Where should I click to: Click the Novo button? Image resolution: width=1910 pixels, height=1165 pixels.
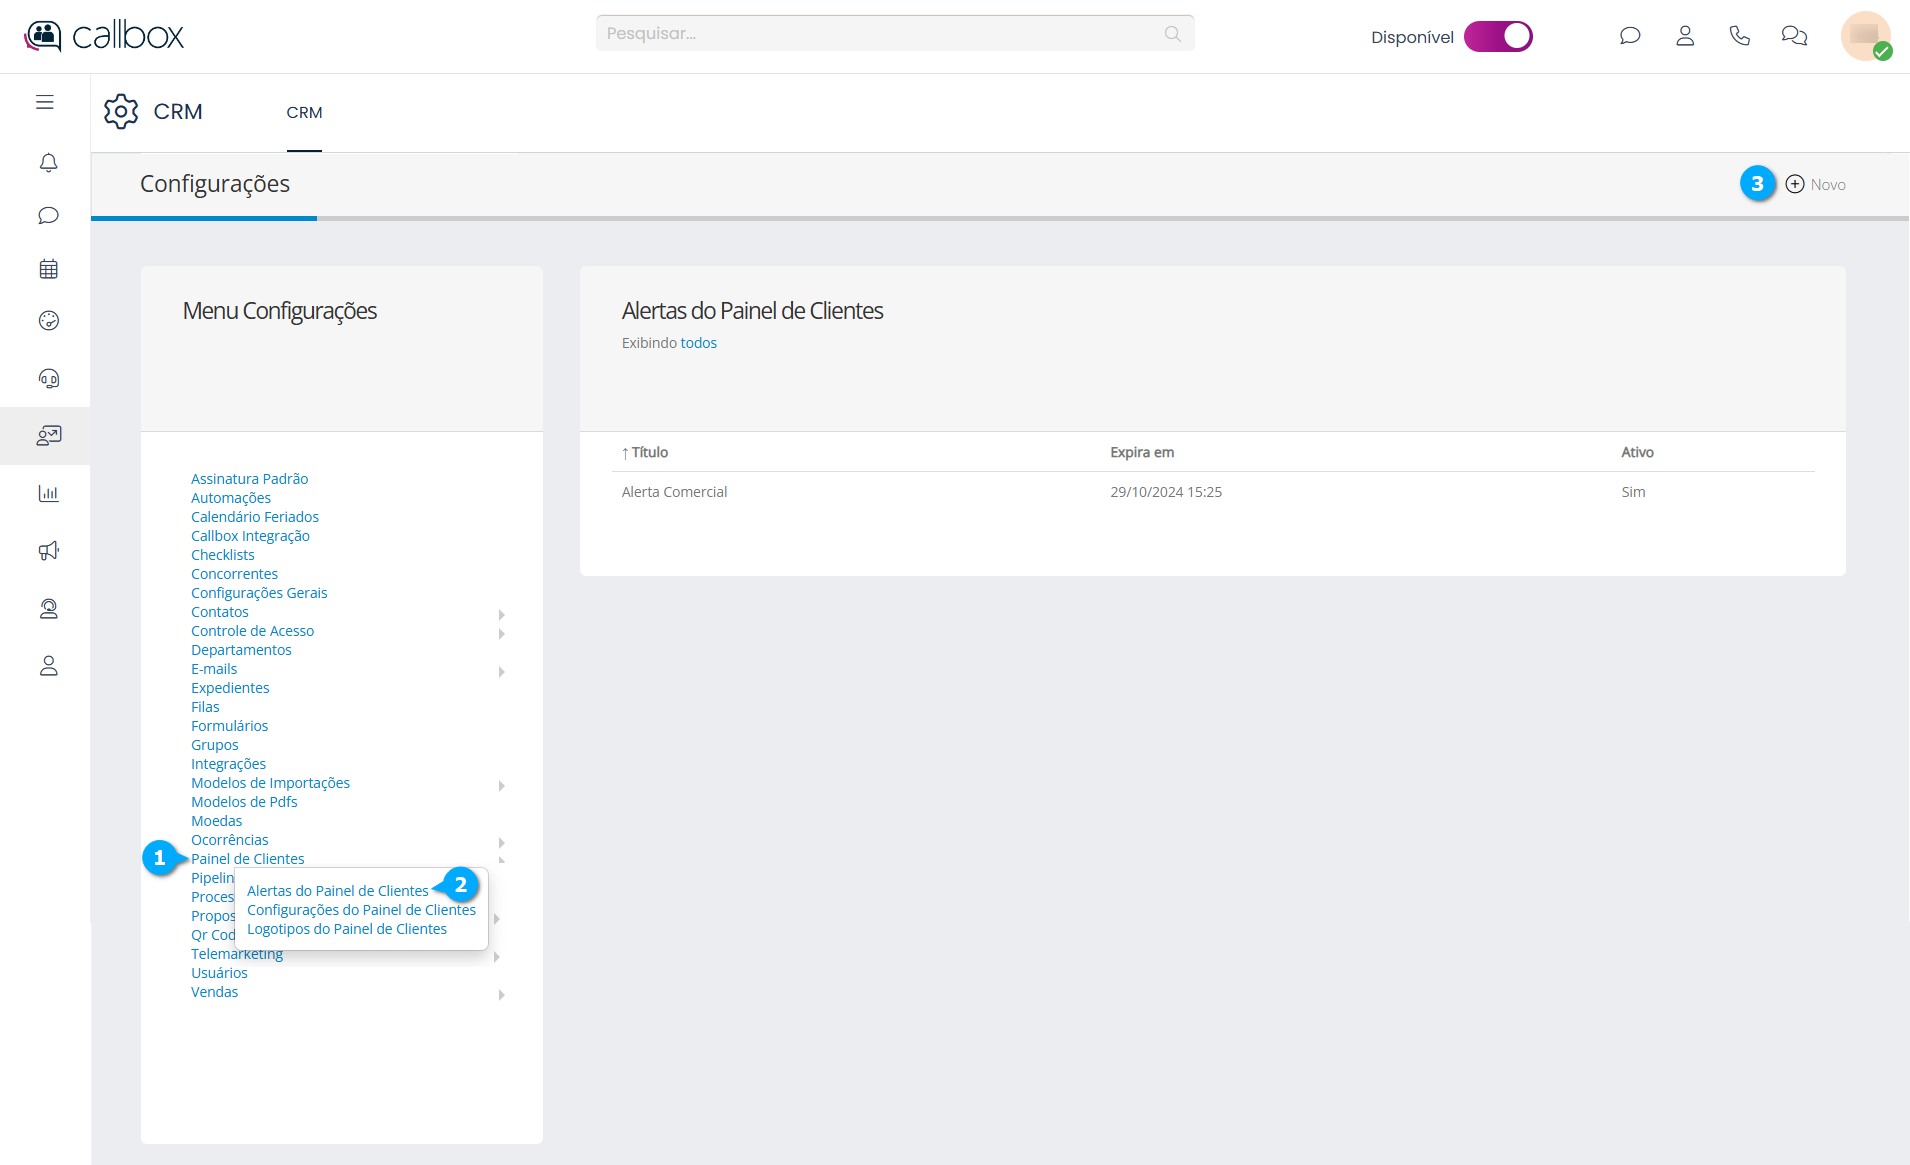coord(1816,185)
